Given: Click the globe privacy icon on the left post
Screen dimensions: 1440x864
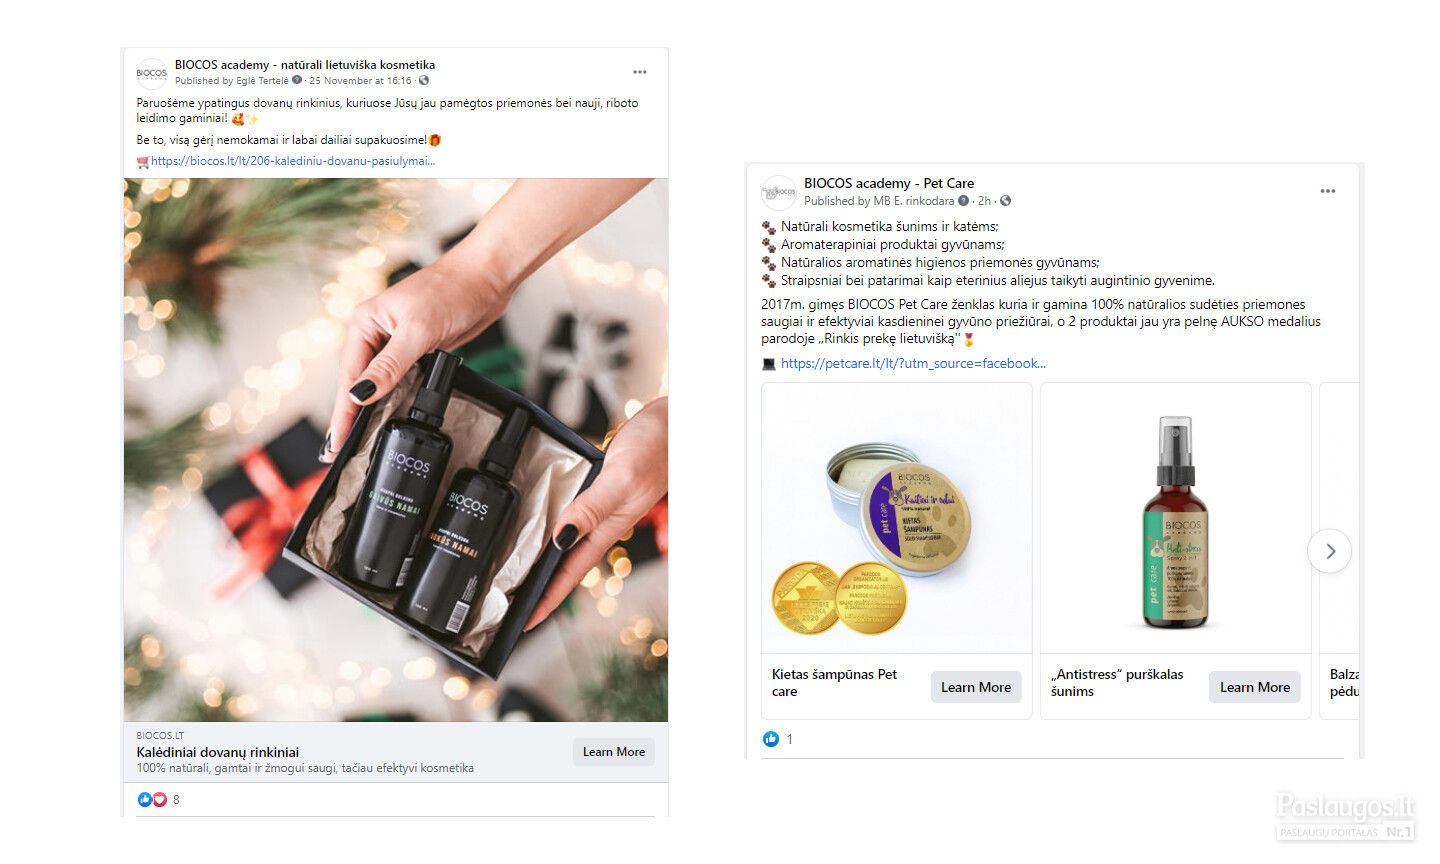Looking at the screenshot, I should point(424,81).
